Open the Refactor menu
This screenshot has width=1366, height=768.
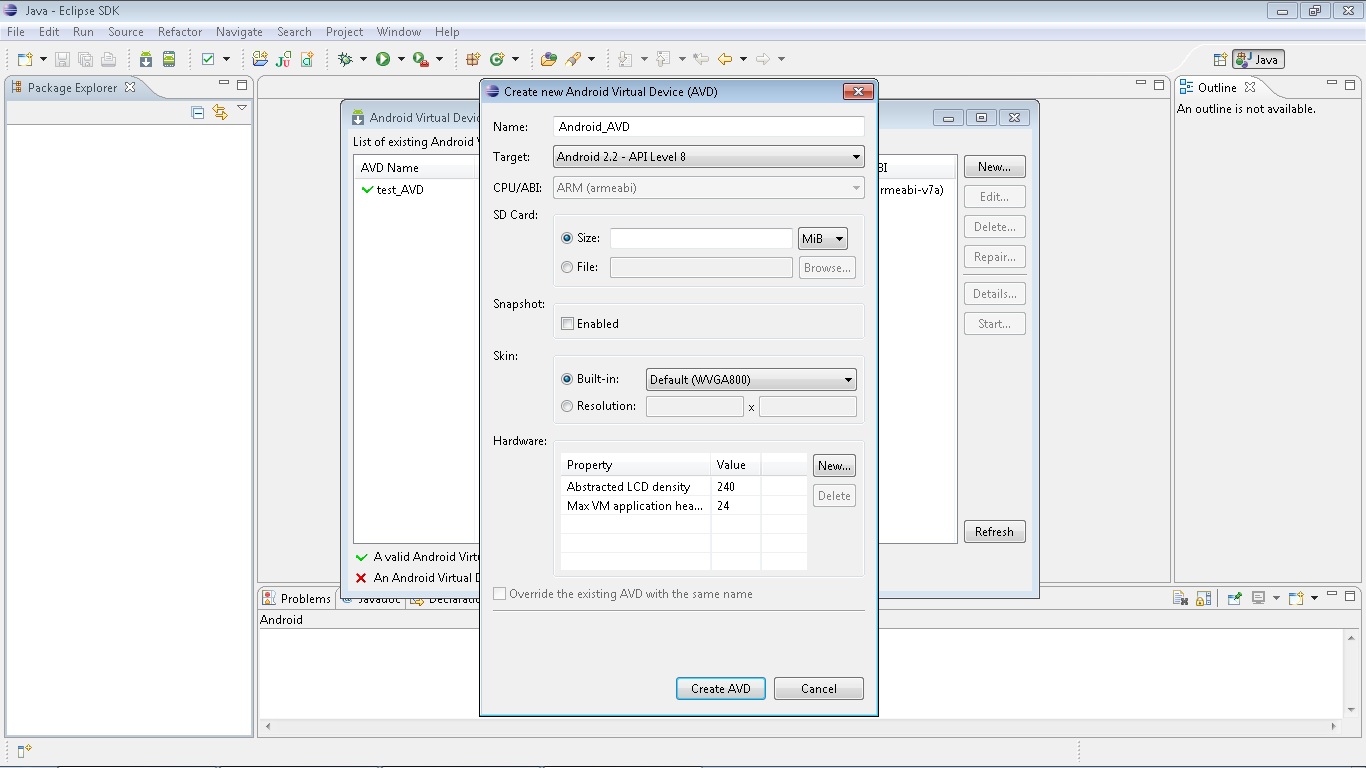[x=180, y=32]
